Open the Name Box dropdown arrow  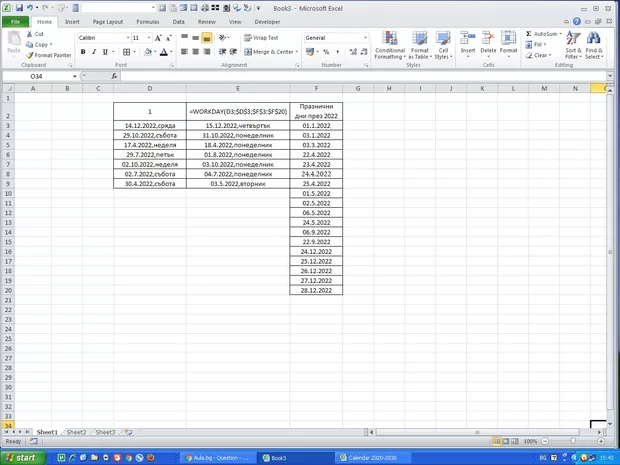74,76
